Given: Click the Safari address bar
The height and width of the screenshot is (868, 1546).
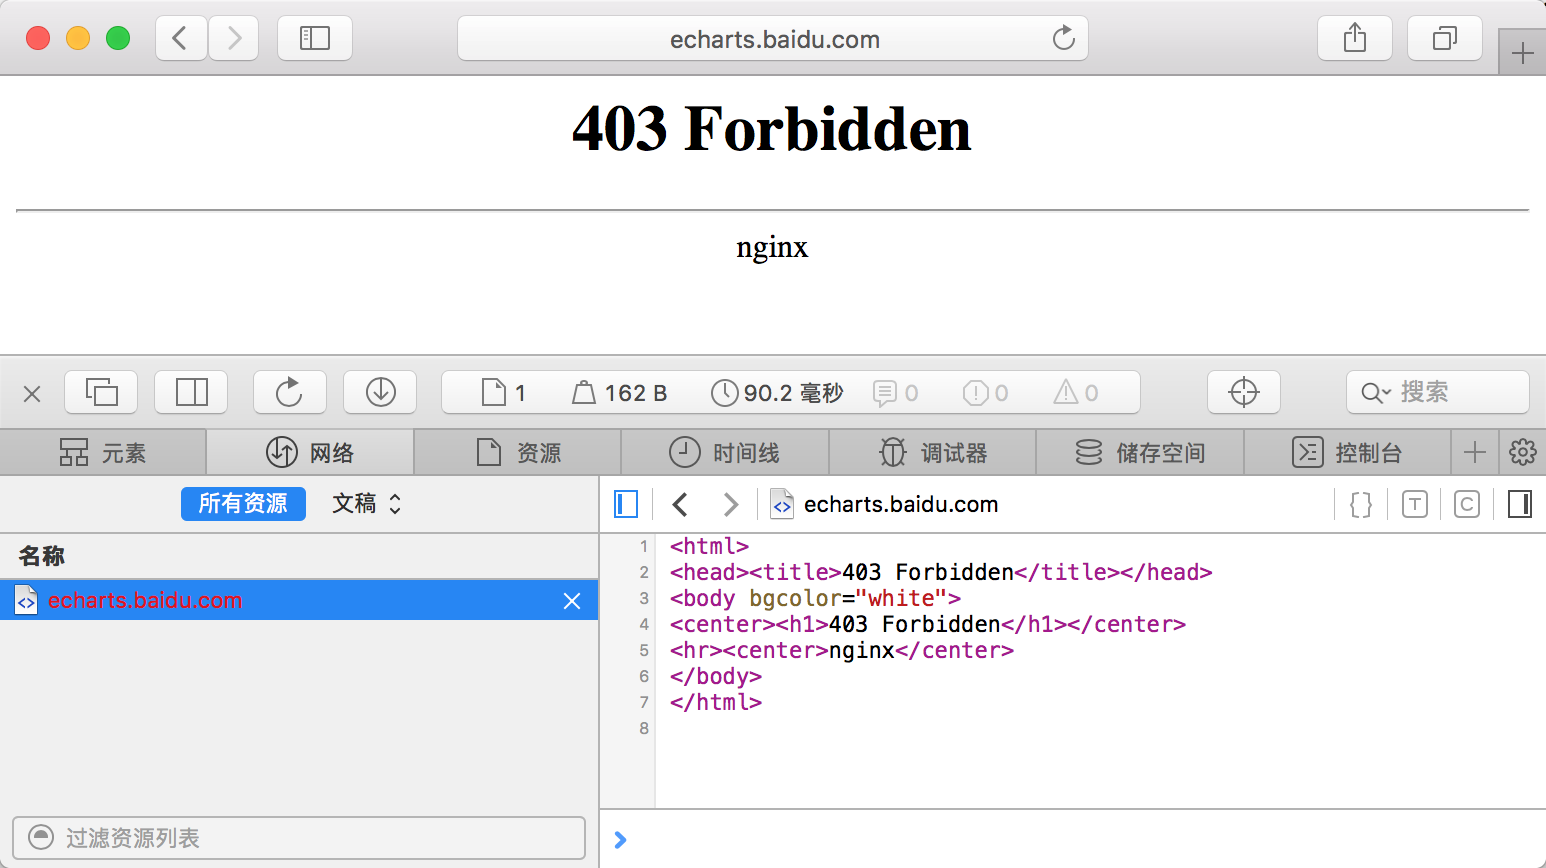Looking at the screenshot, I should pos(773,39).
